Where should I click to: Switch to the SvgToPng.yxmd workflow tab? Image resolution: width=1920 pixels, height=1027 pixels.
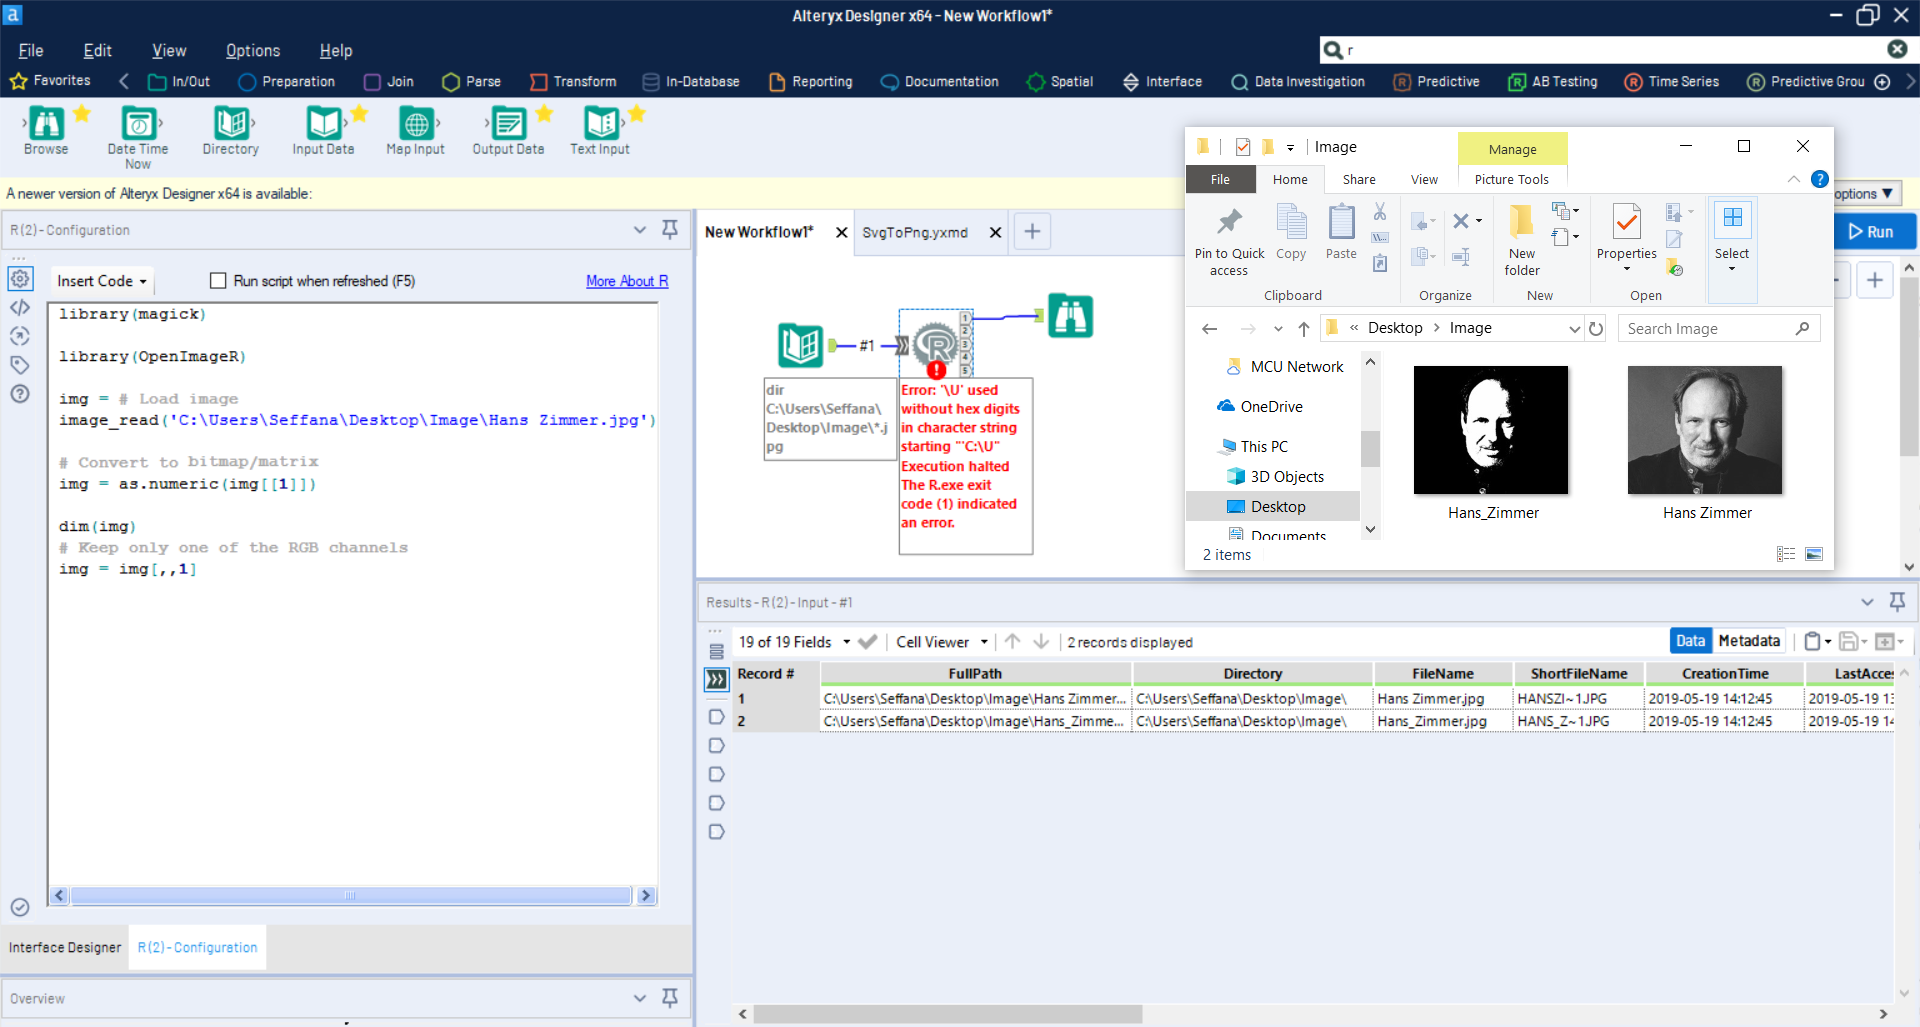tap(915, 231)
